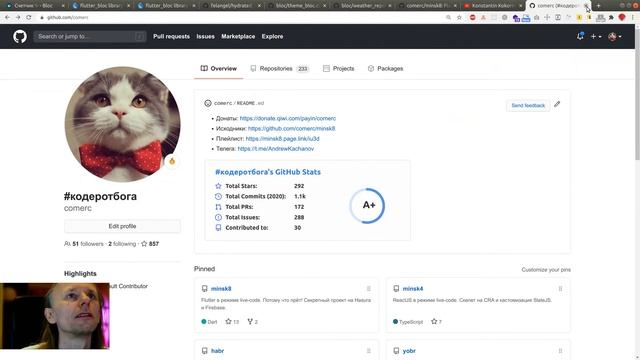Open the user avatar menu in header
This screenshot has height=360, width=640.
[615, 36]
